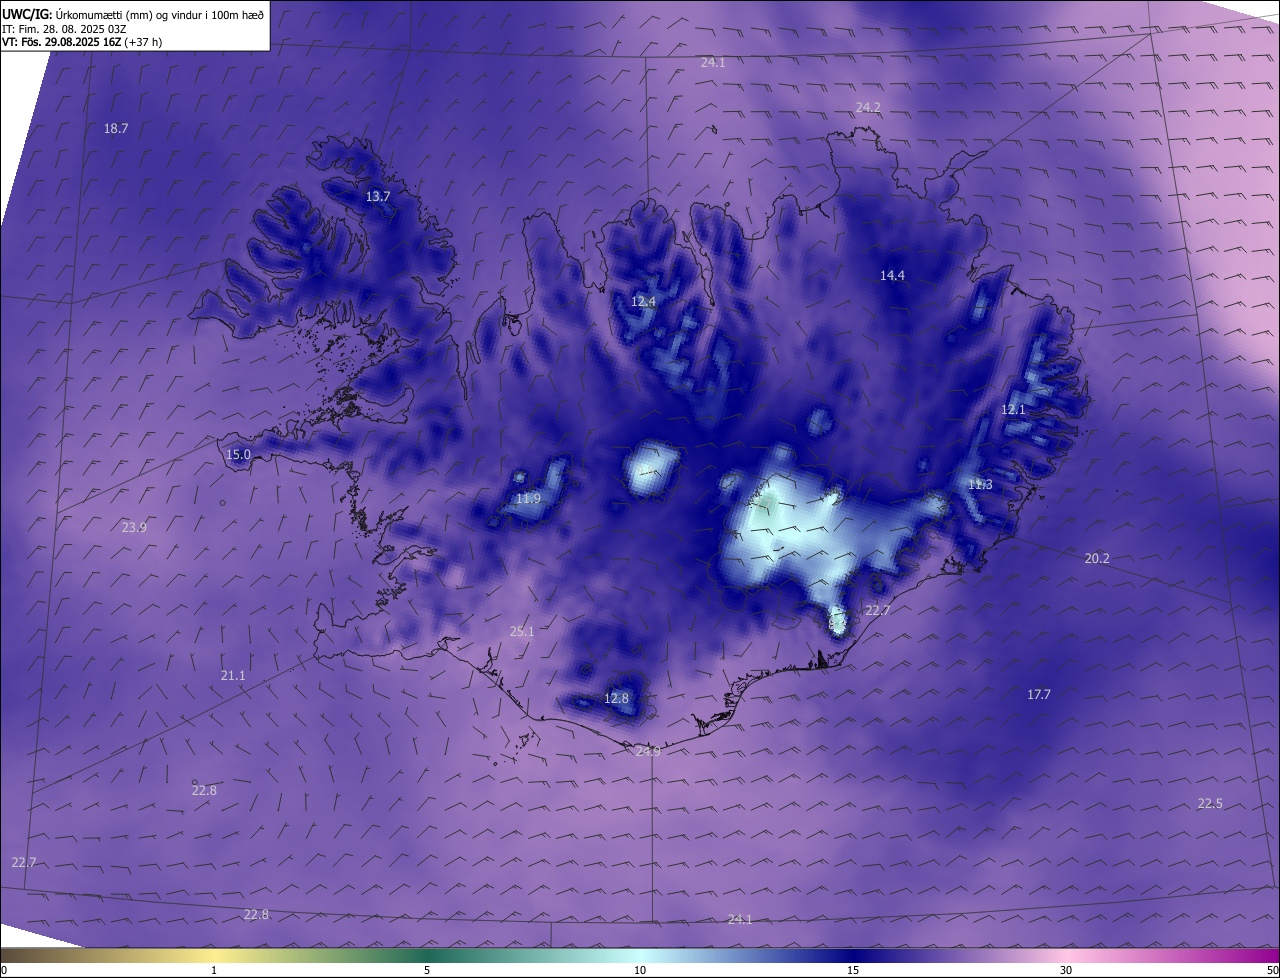
Task: Click the 15 tick label on the color scale
Action: (853, 970)
